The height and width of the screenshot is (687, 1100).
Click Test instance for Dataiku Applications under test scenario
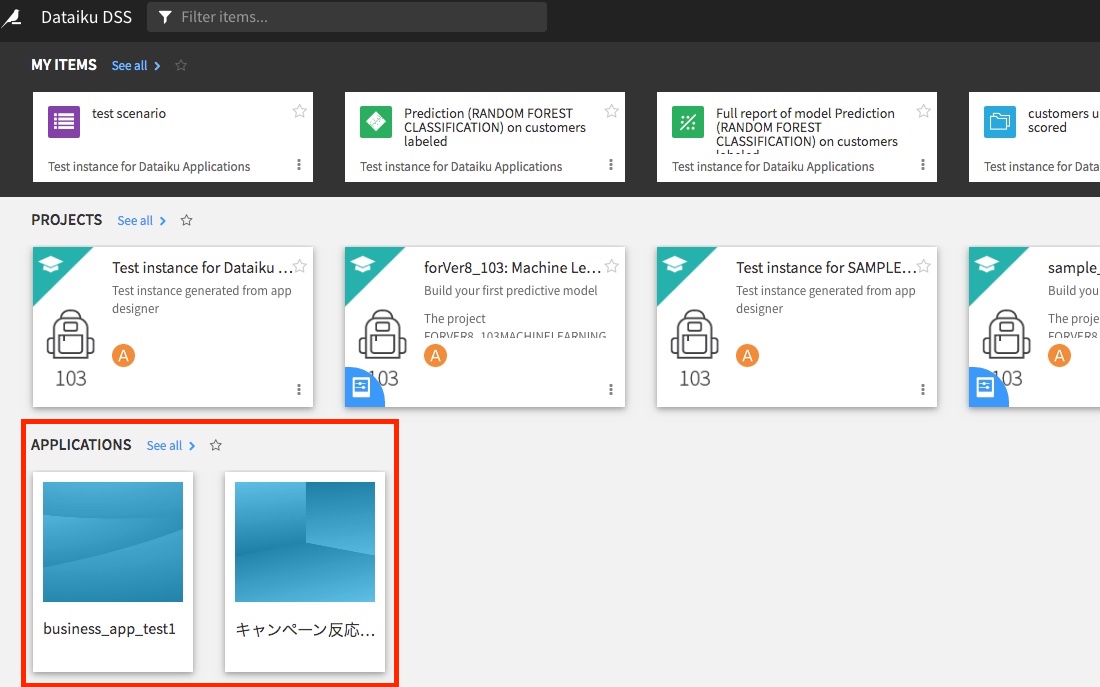tap(149, 166)
